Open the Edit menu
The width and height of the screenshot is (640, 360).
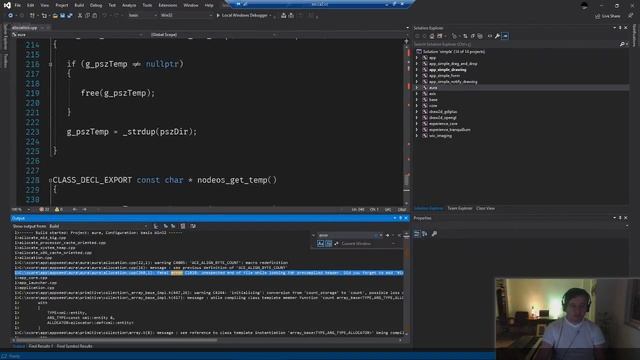point(31,5)
